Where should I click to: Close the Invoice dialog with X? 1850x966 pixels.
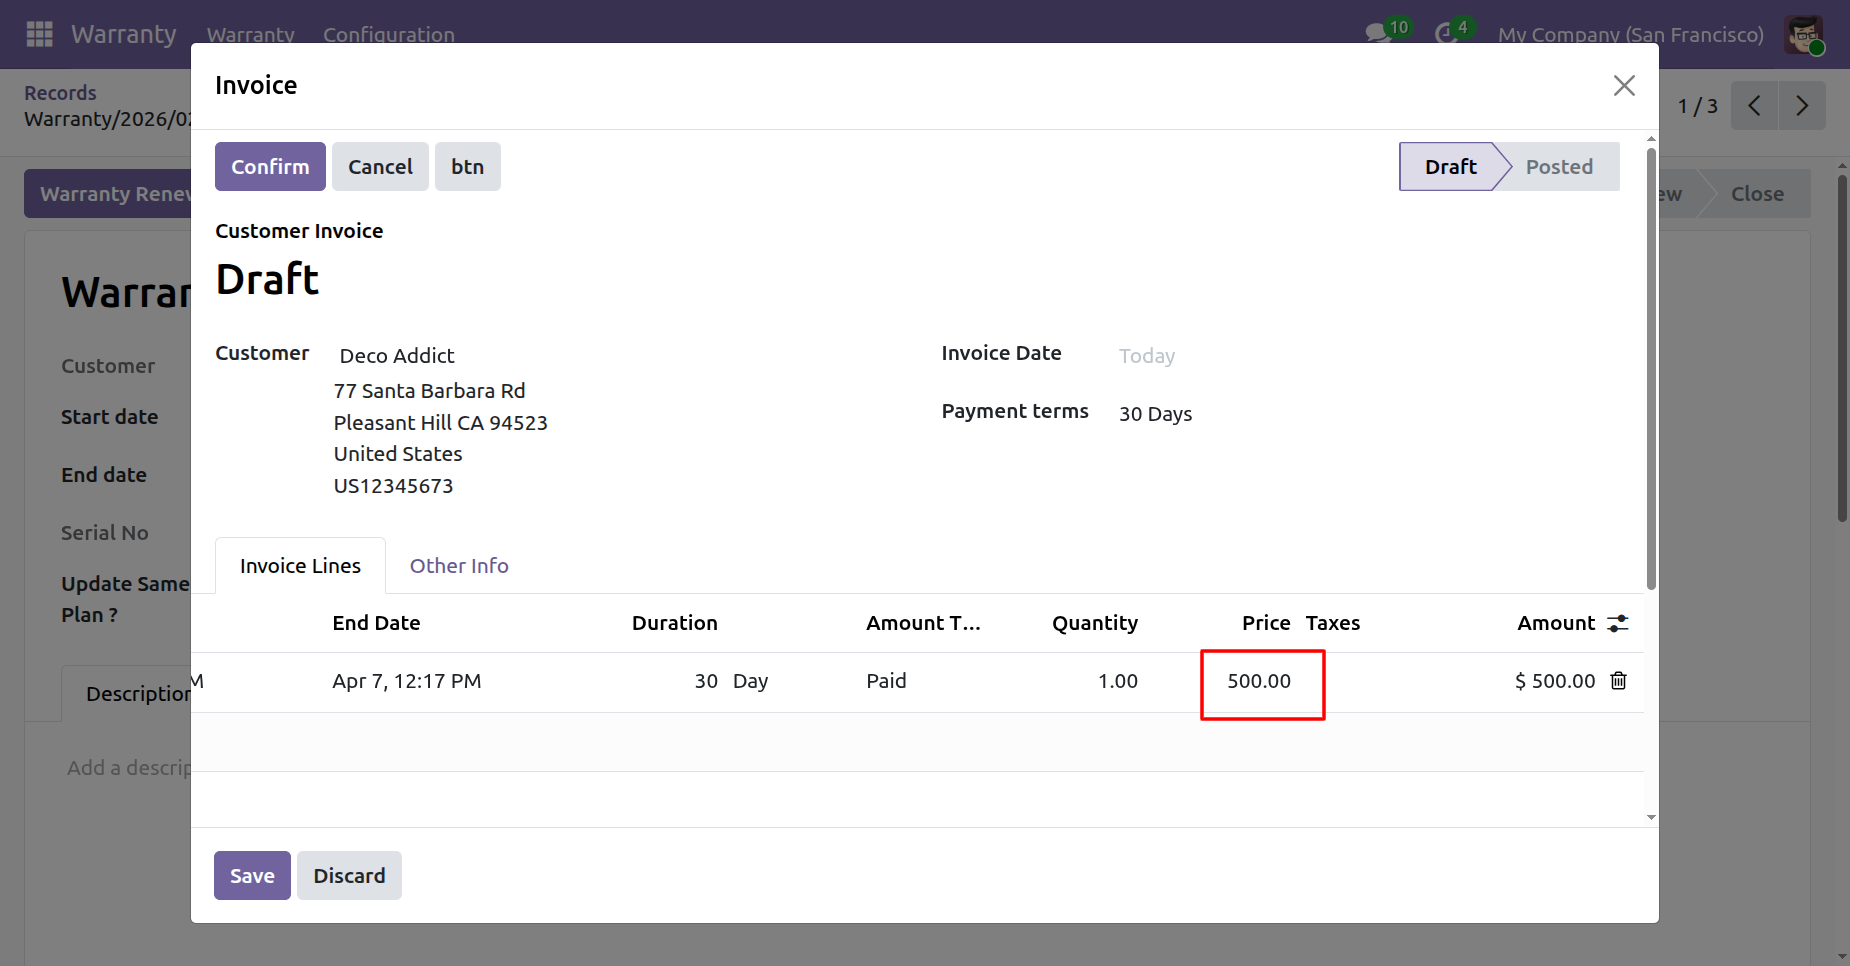[x=1624, y=86]
